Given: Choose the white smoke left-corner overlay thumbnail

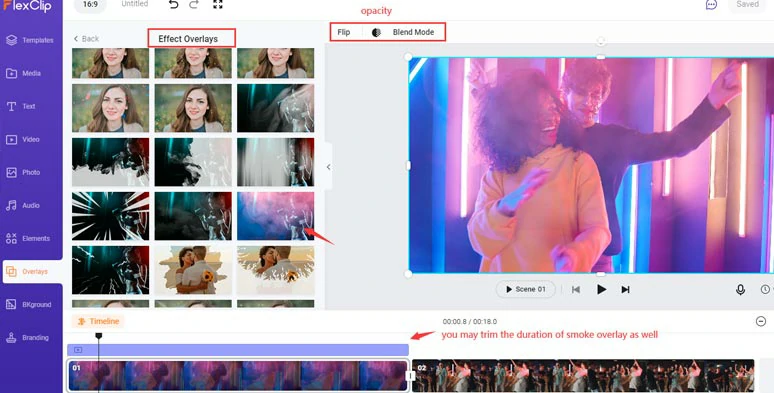Looking at the screenshot, I should click(x=110, y=162).
